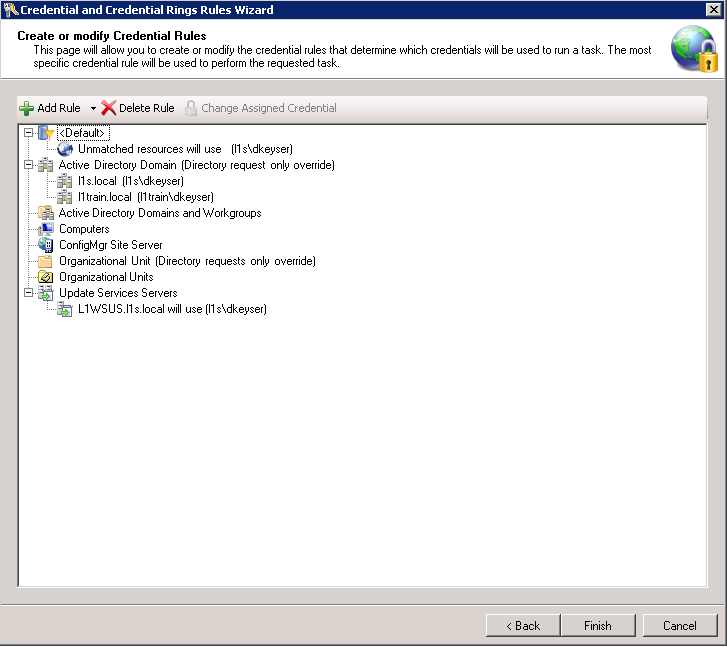Viewport: 727px width, 647px height.
Task: Click the wizard title bar keys icon
Action: click(x=10, y=10)
